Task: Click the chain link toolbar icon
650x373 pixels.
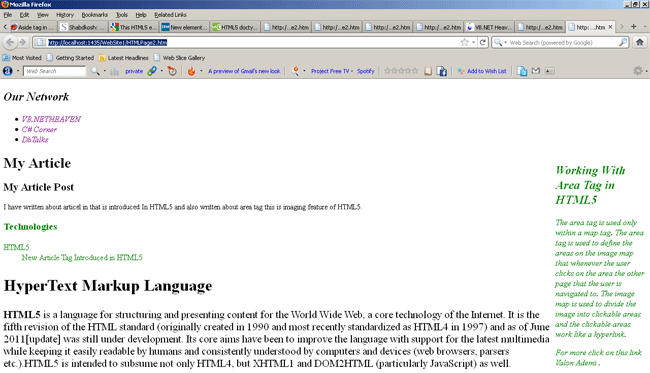Action: (152, 71)
